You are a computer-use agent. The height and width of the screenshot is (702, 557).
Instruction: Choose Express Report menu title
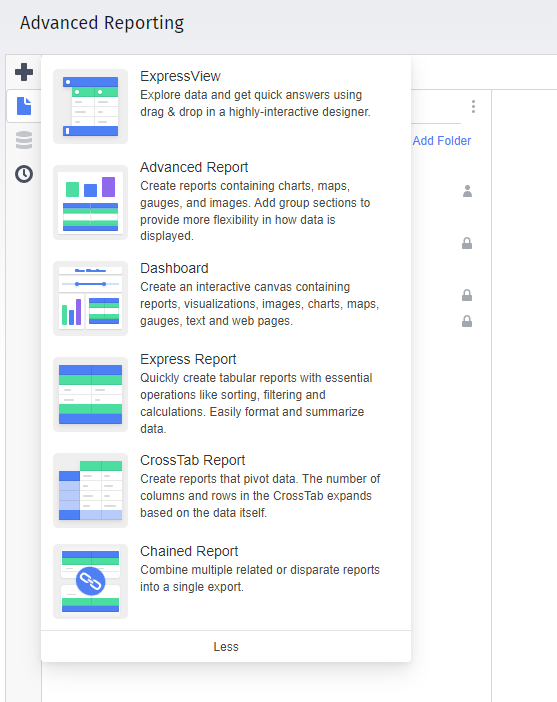188,359
